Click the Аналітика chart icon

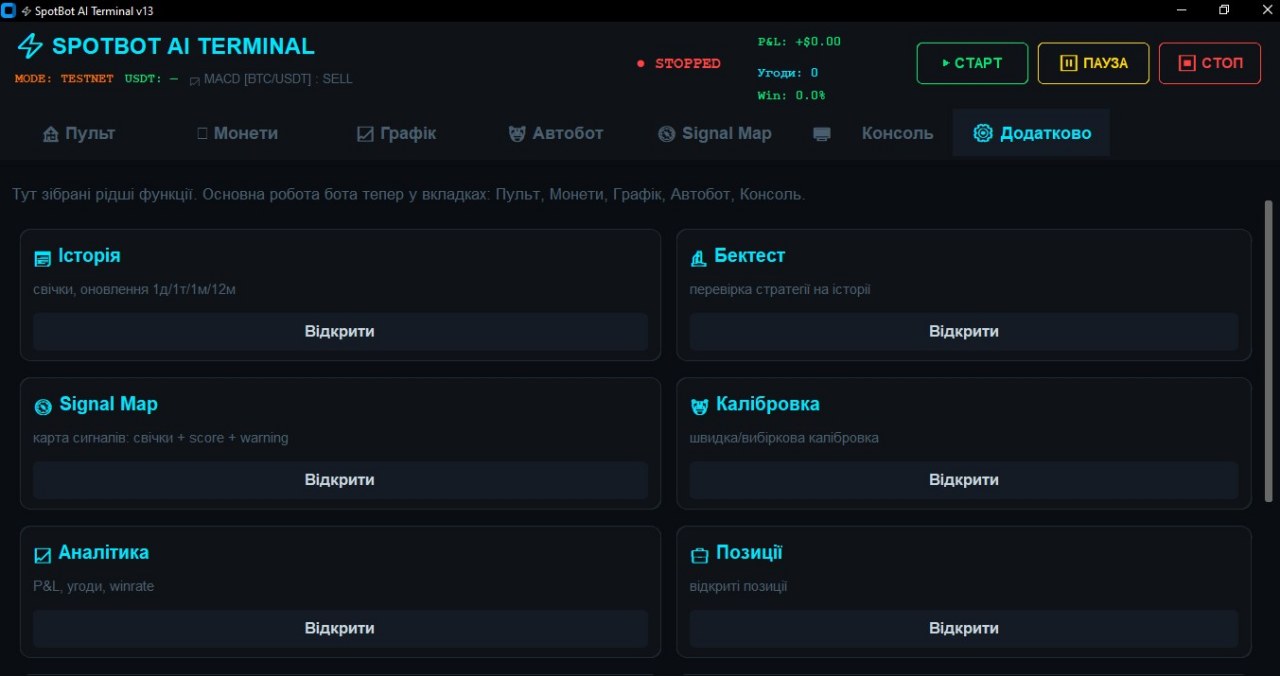point(43,555)
